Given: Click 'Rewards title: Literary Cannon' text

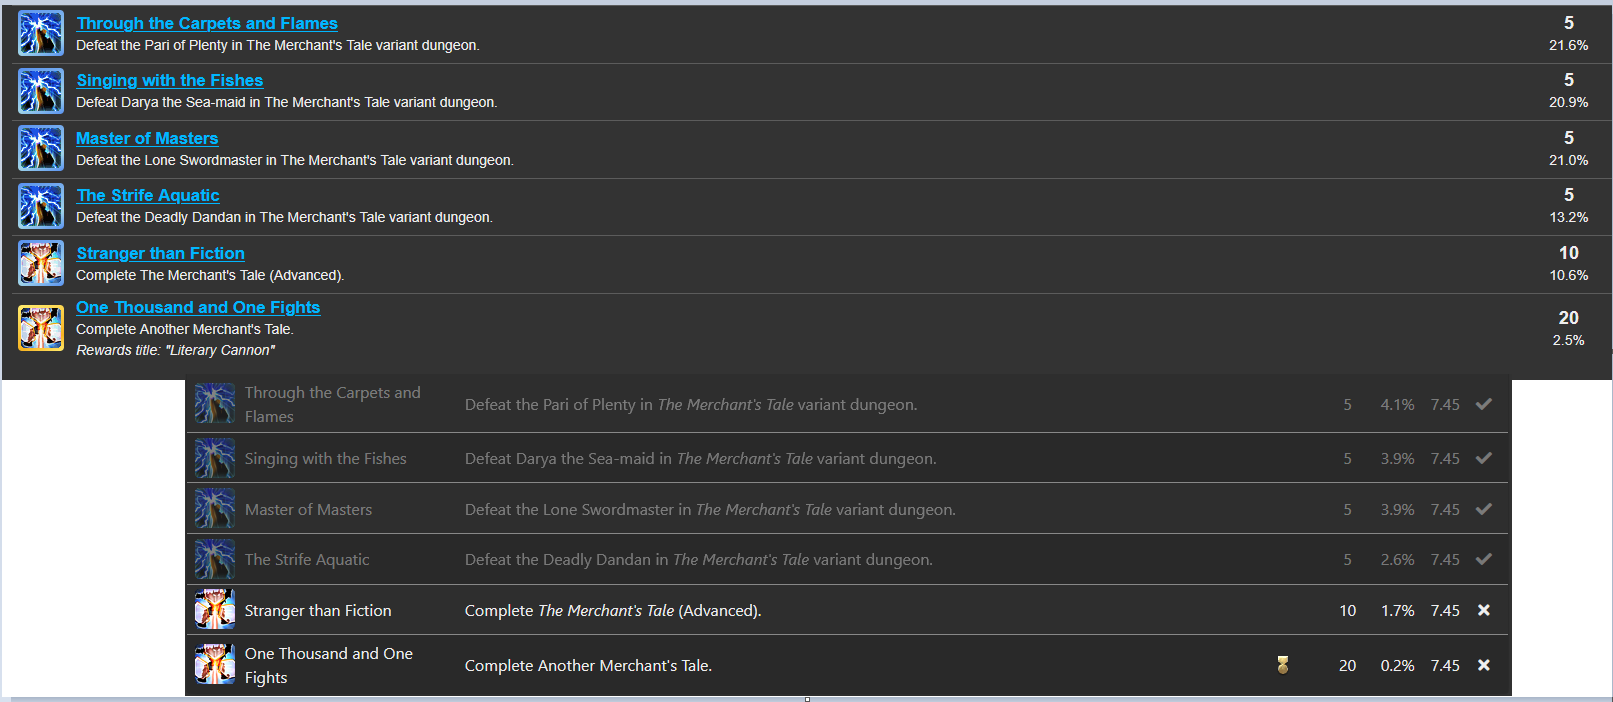Looking at the screenshot, I should [175, 350].
